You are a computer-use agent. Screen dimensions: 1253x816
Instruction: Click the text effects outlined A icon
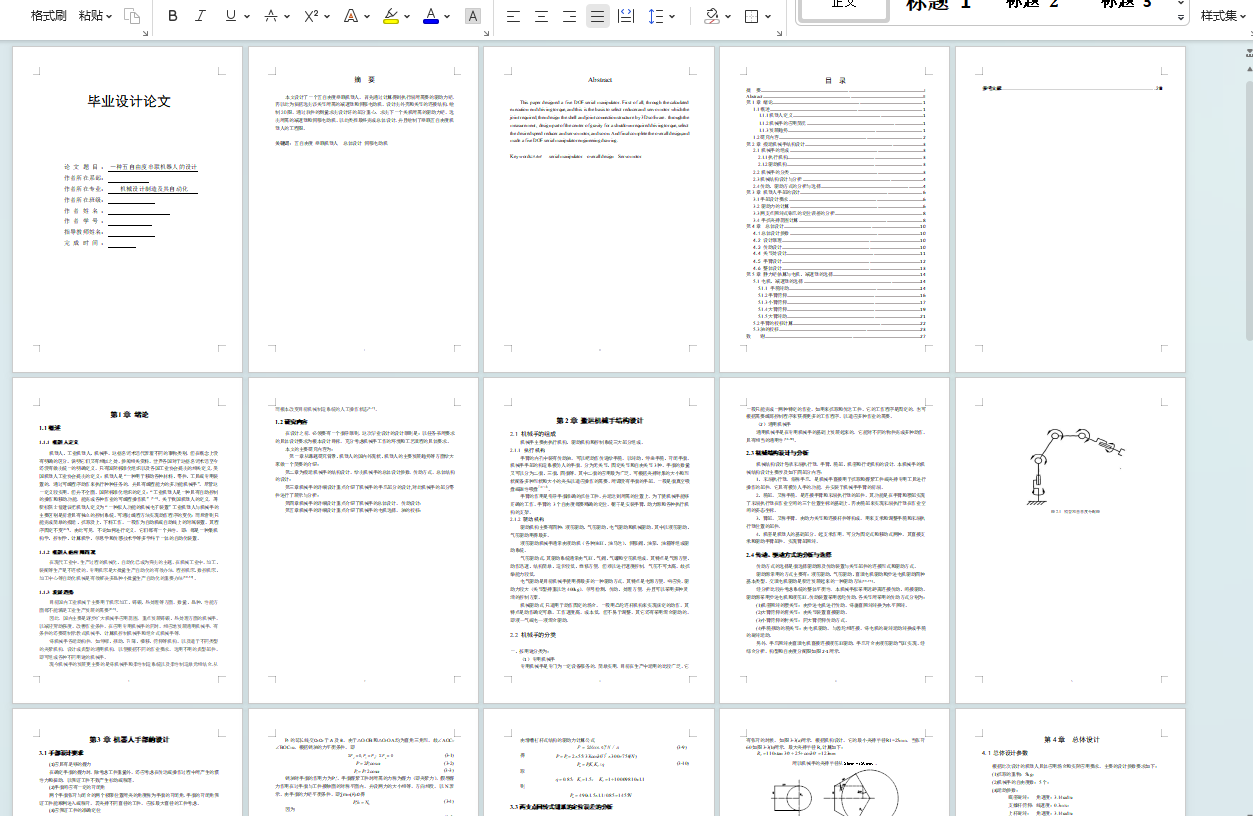pos(351,16)
